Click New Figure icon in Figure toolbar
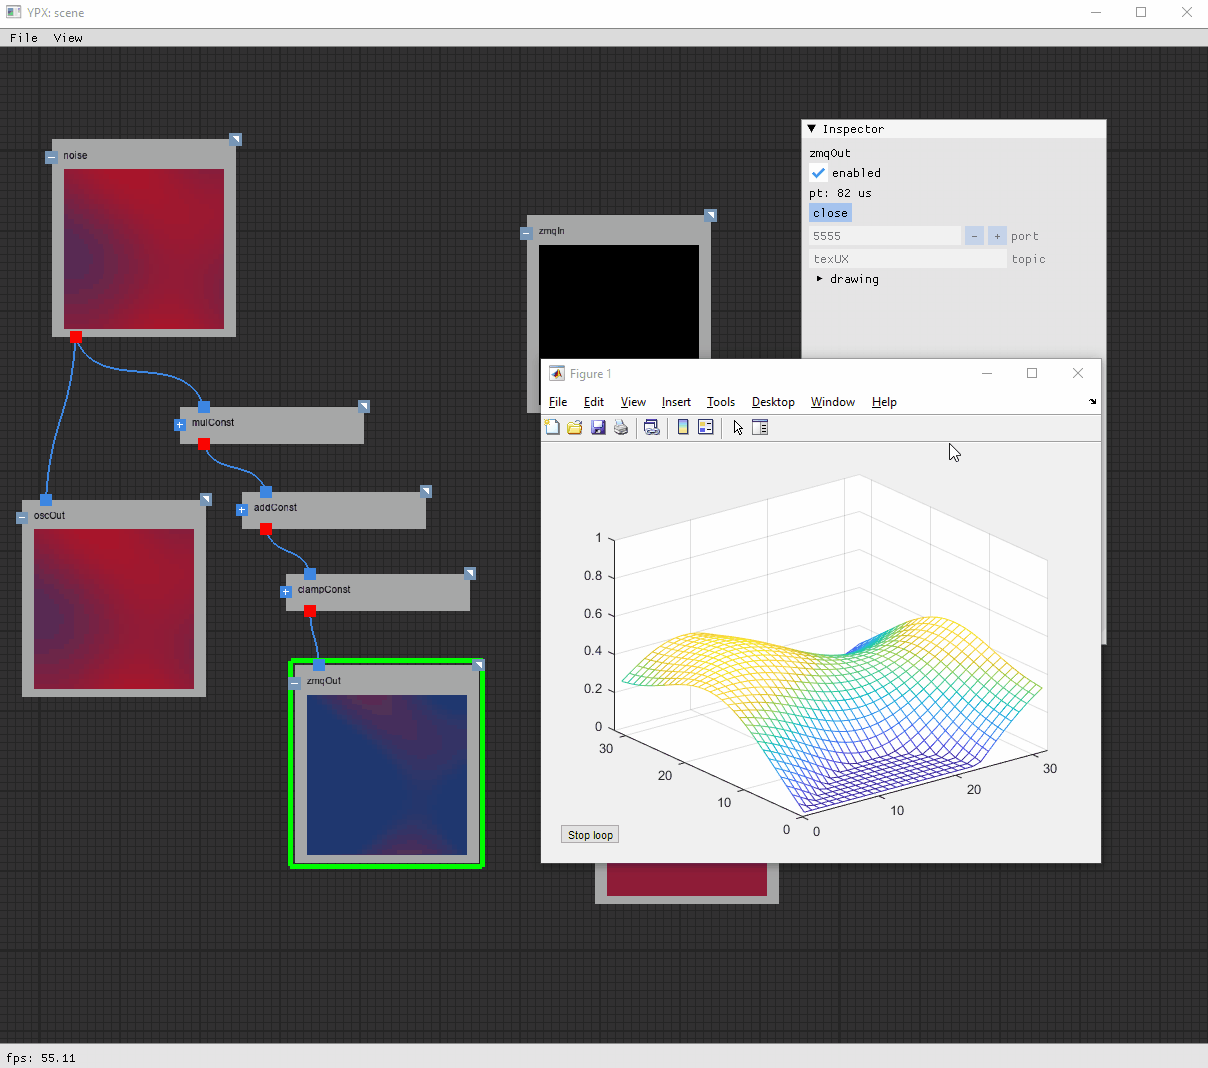Viewport: 1208px width, 1068px height. [552, 427]
